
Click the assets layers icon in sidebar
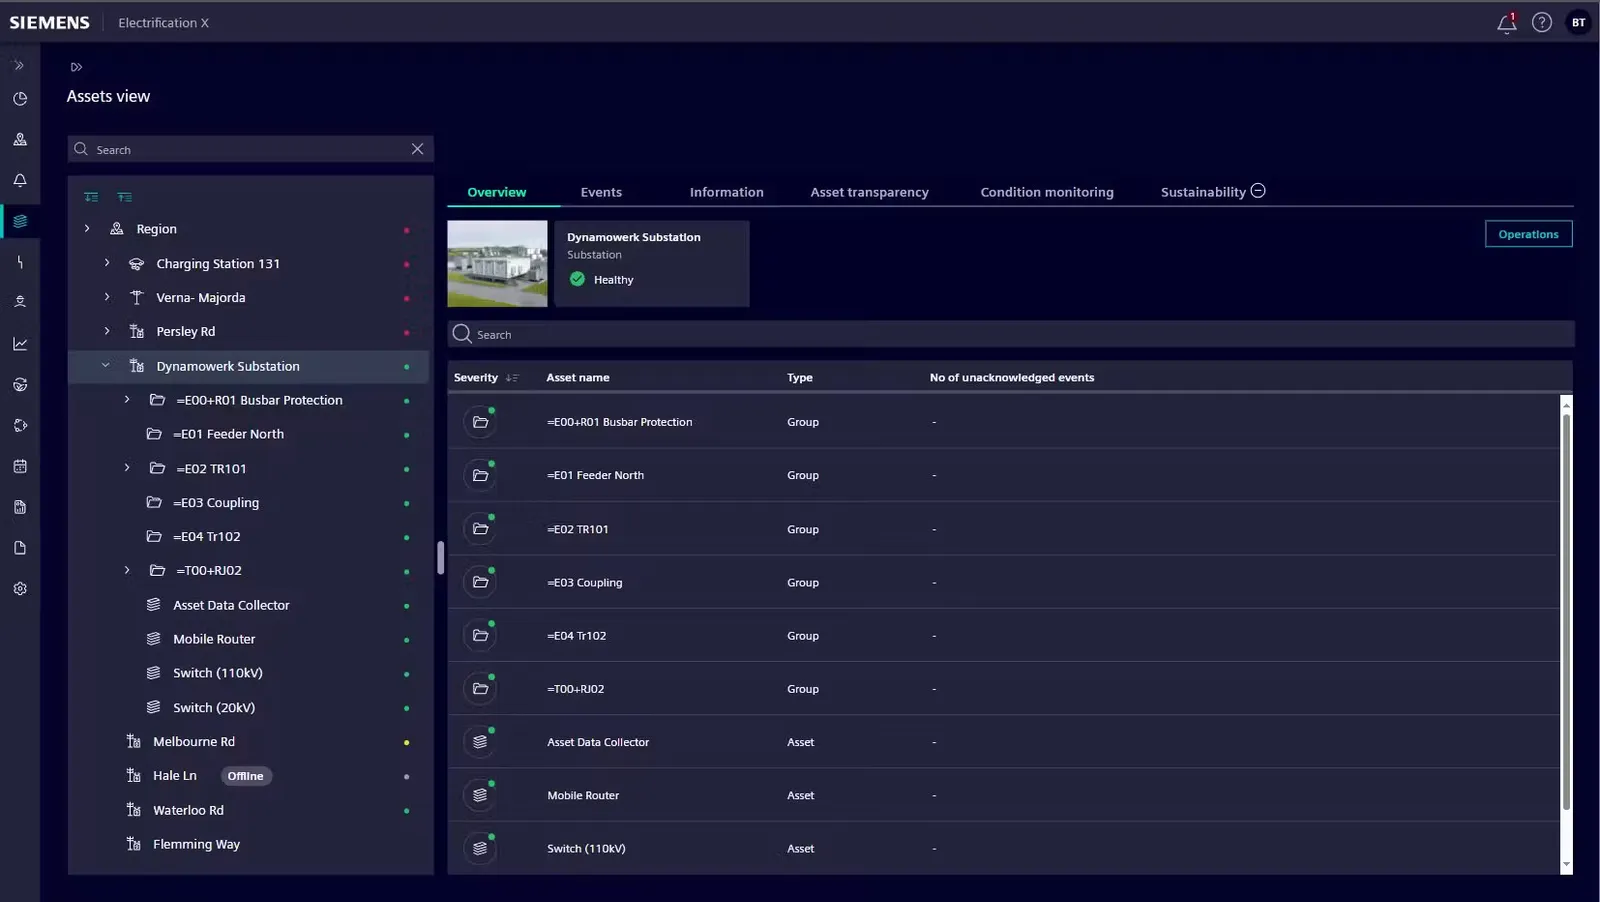[20, 221]
